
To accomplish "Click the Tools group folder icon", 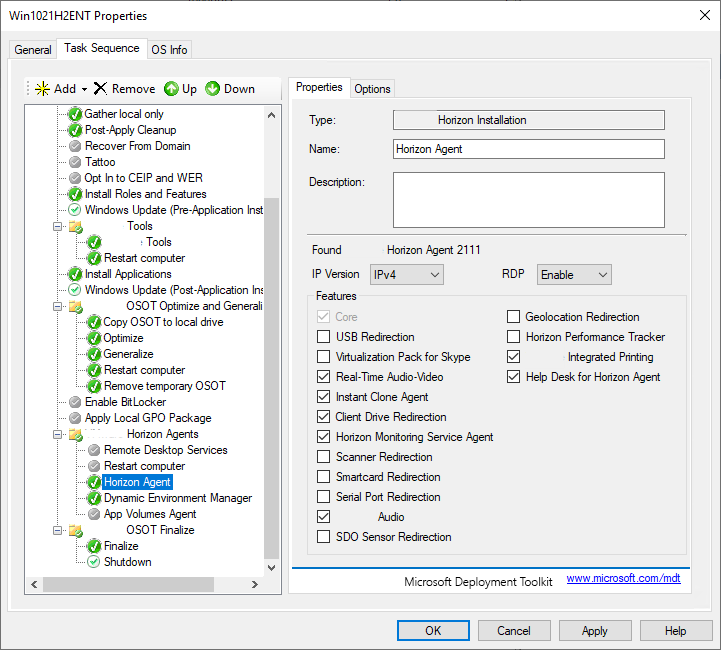I will (x=75, y=226).
